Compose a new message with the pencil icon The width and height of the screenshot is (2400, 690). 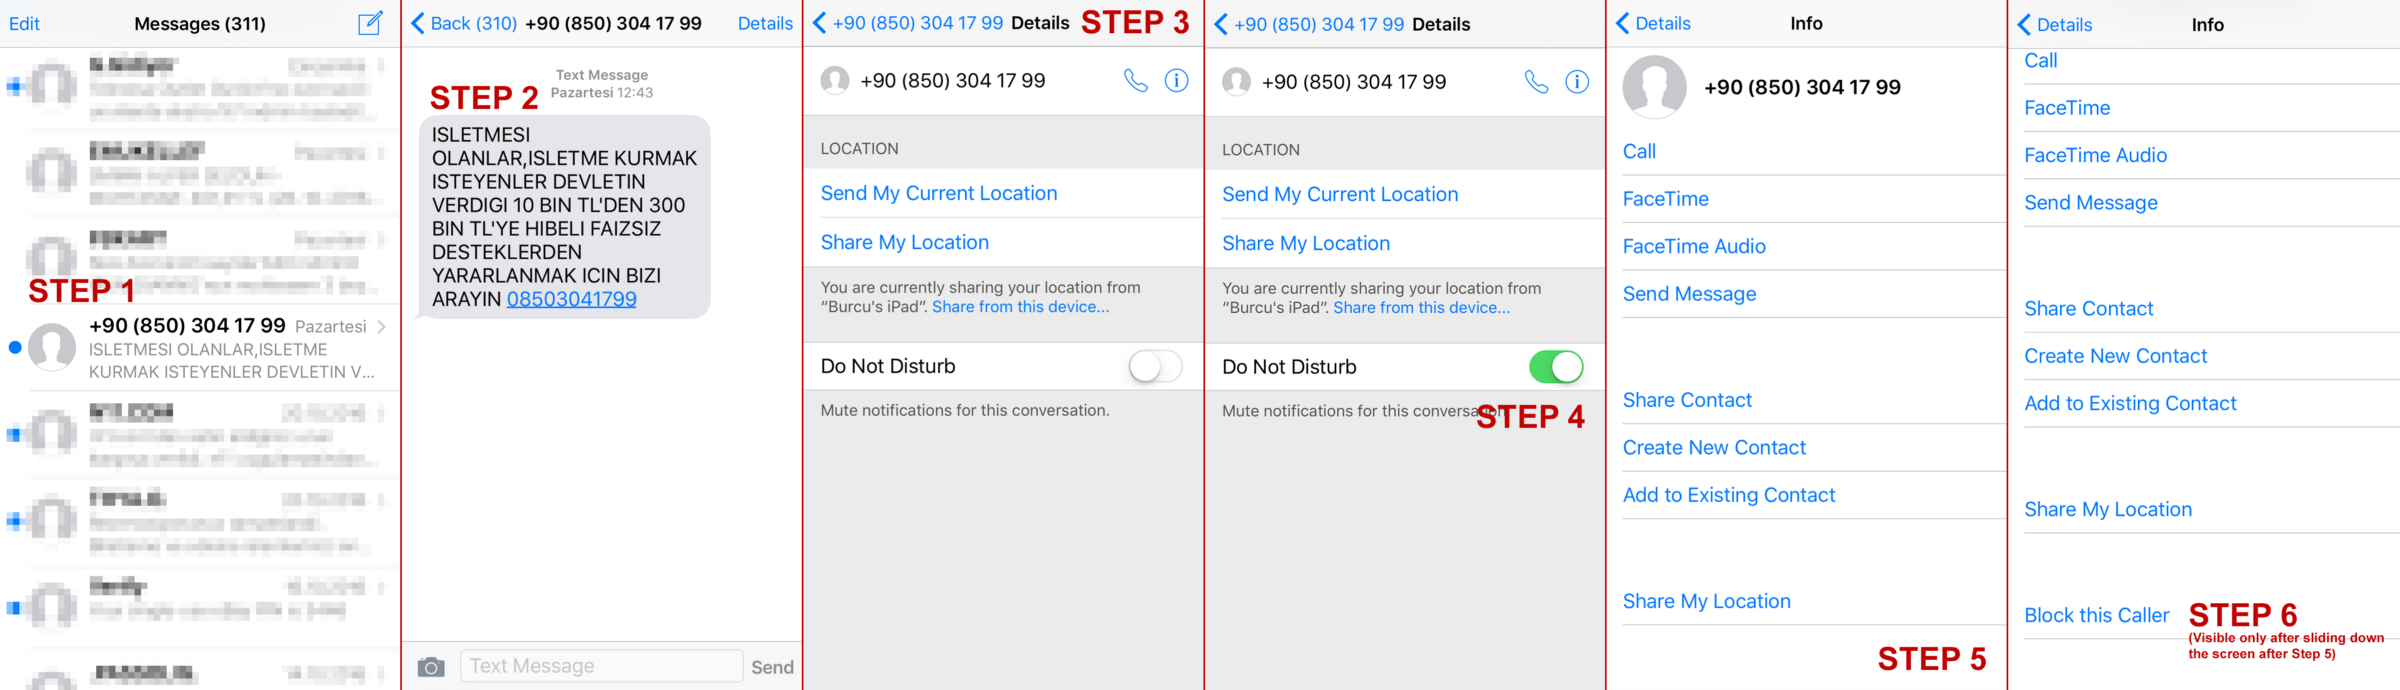pos(370,22)
